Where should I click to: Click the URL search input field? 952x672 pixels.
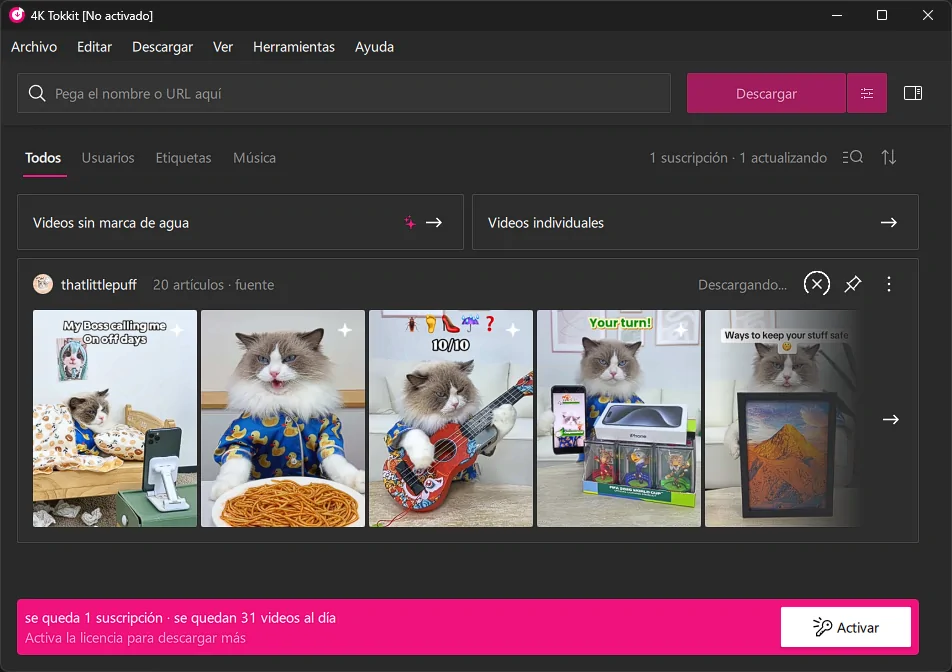344,93
